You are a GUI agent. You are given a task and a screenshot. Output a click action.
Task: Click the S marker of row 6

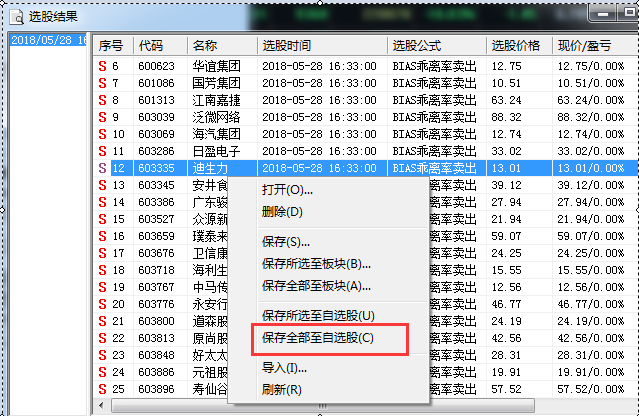coord(102,66)
